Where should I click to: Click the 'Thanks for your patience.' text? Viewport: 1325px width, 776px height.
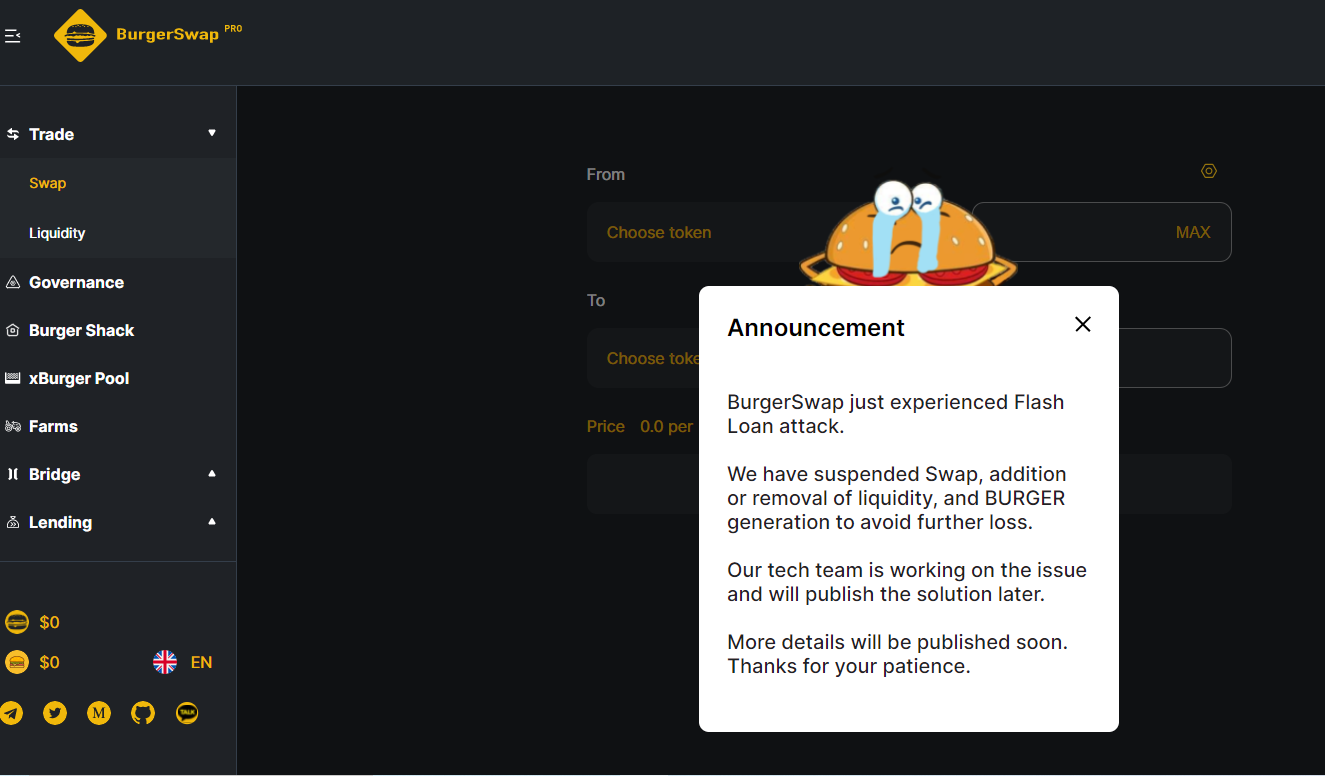coord(849,666)
